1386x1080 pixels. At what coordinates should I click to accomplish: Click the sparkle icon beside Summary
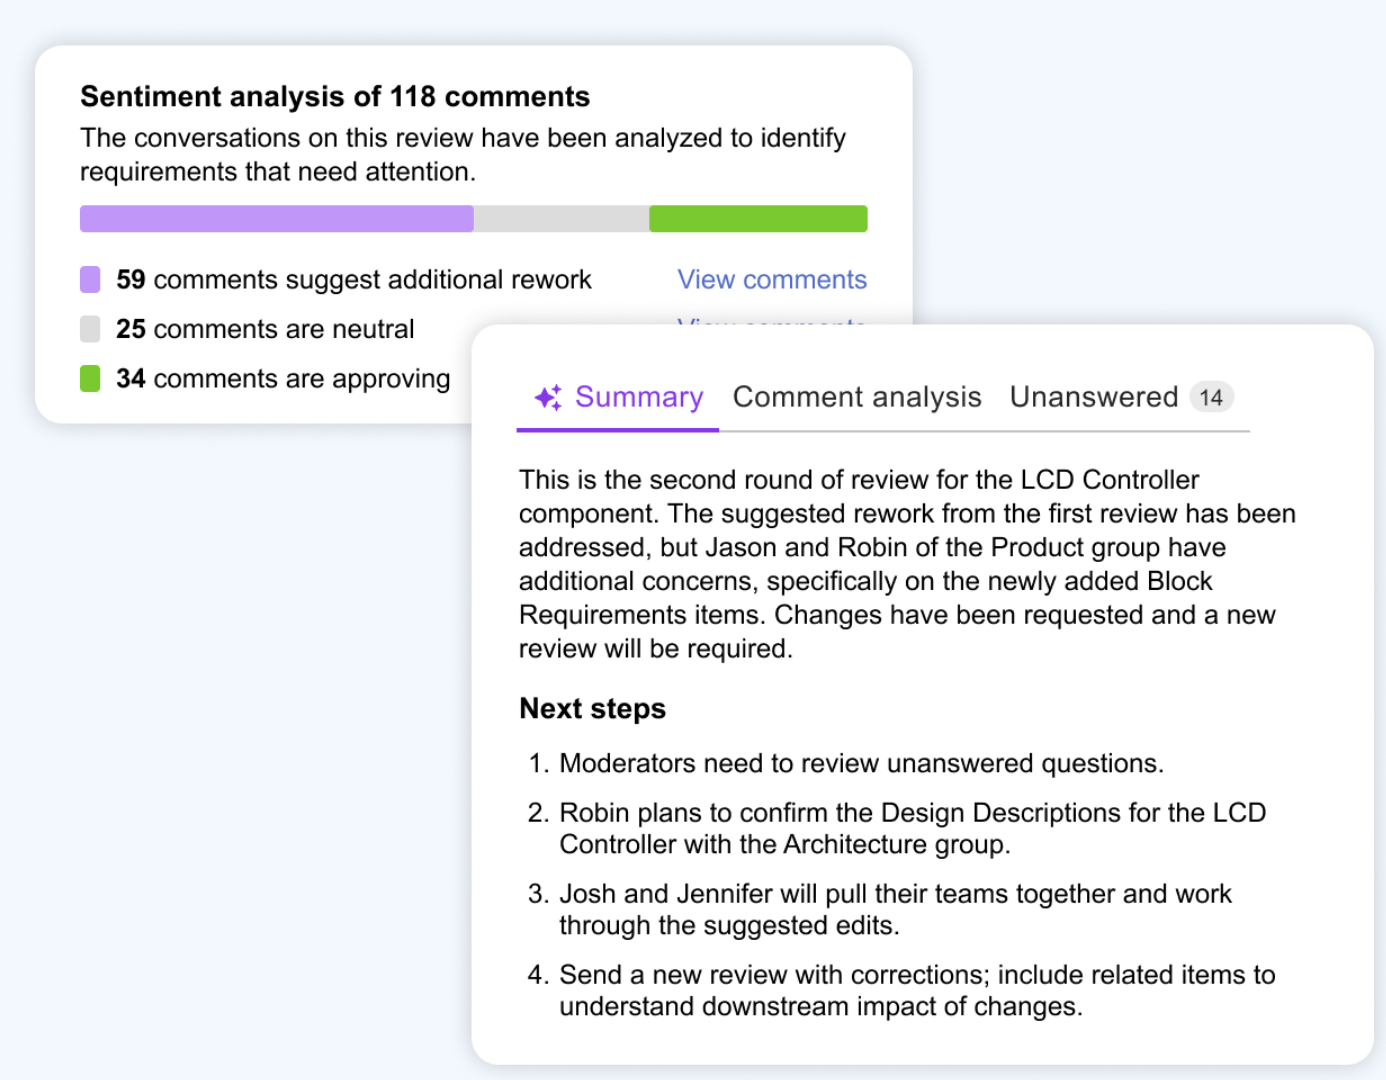[547, 398]
